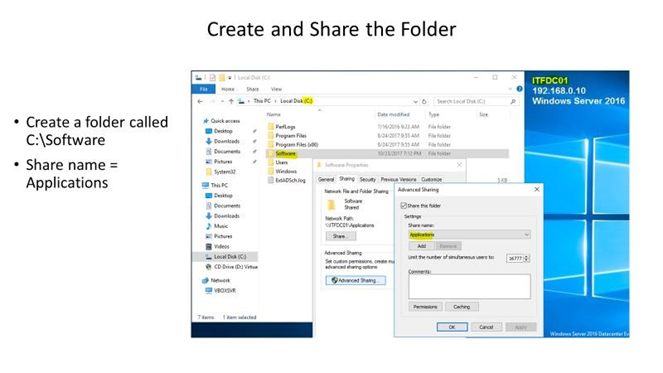Expand the address bar history dropdown
This screenshot has width=663, height=373.
pyautogui.click(x=415, y=101)
